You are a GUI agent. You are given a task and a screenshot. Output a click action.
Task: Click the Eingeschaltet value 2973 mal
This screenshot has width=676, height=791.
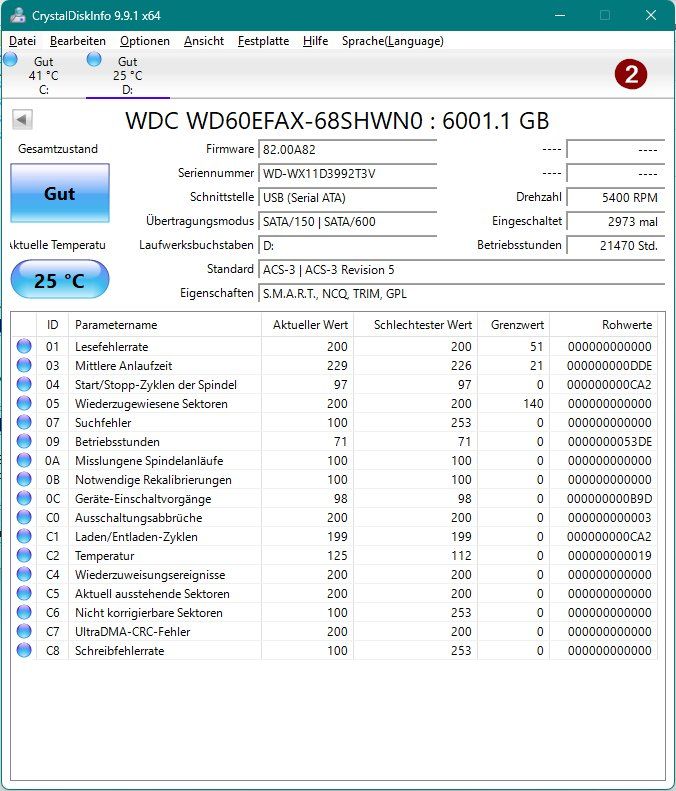(x=615, y=221)
